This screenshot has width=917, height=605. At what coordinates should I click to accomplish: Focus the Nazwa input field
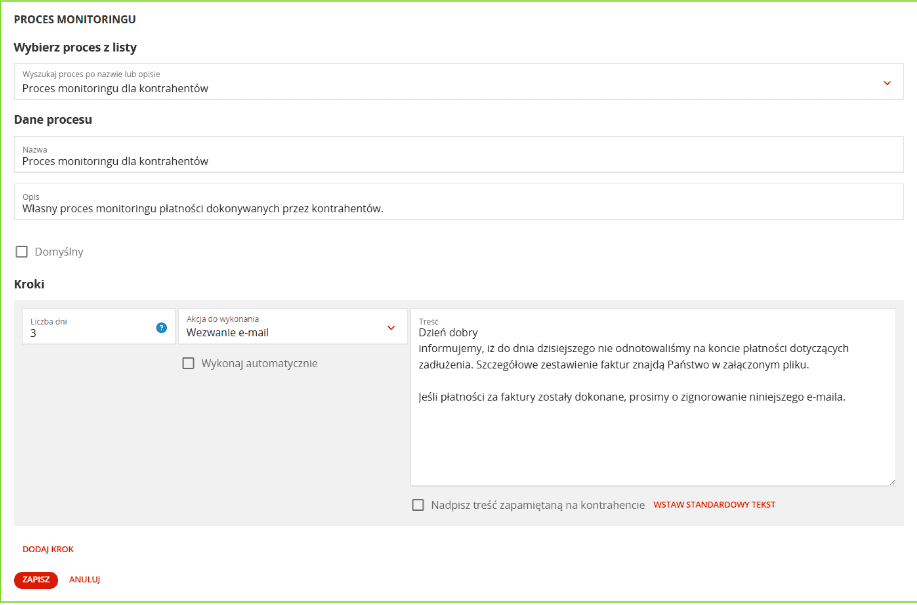pos(458,155)
